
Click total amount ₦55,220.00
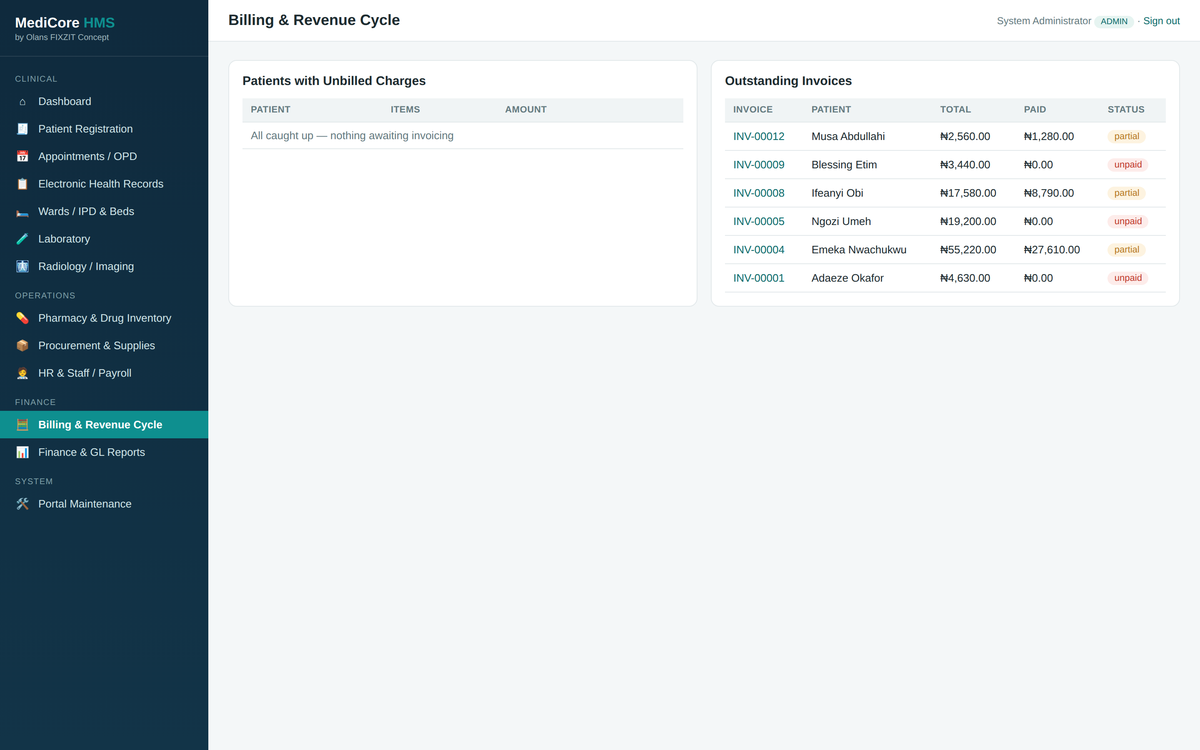tap(968, 250)
